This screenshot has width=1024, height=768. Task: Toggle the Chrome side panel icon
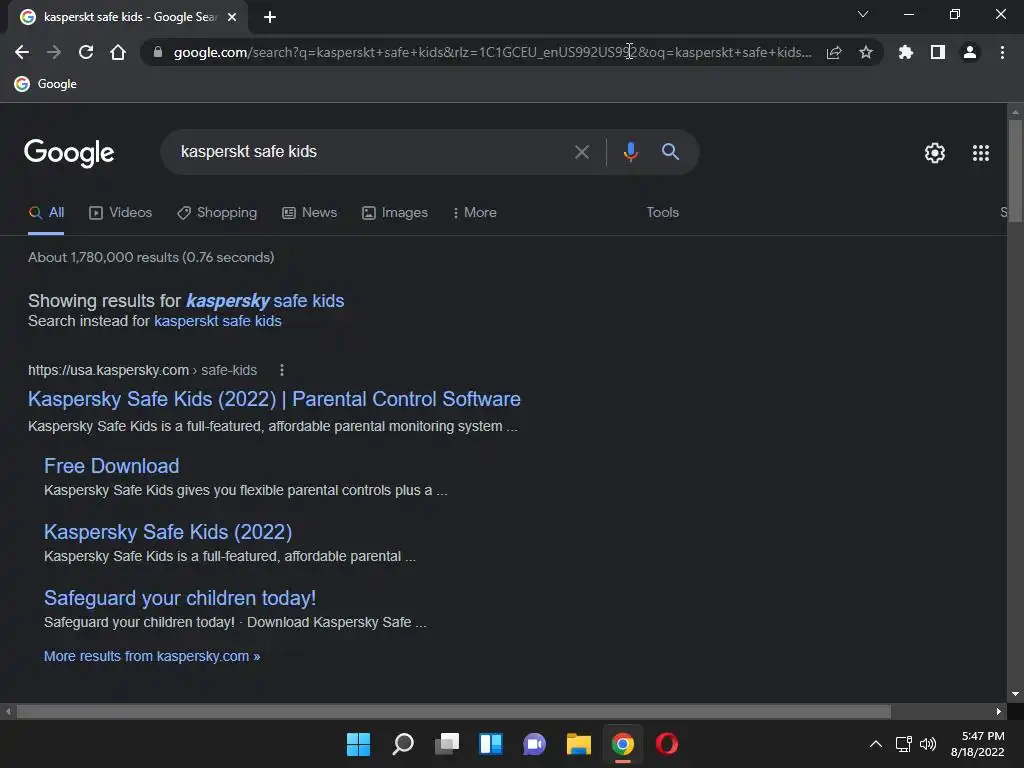click(938, 52)
